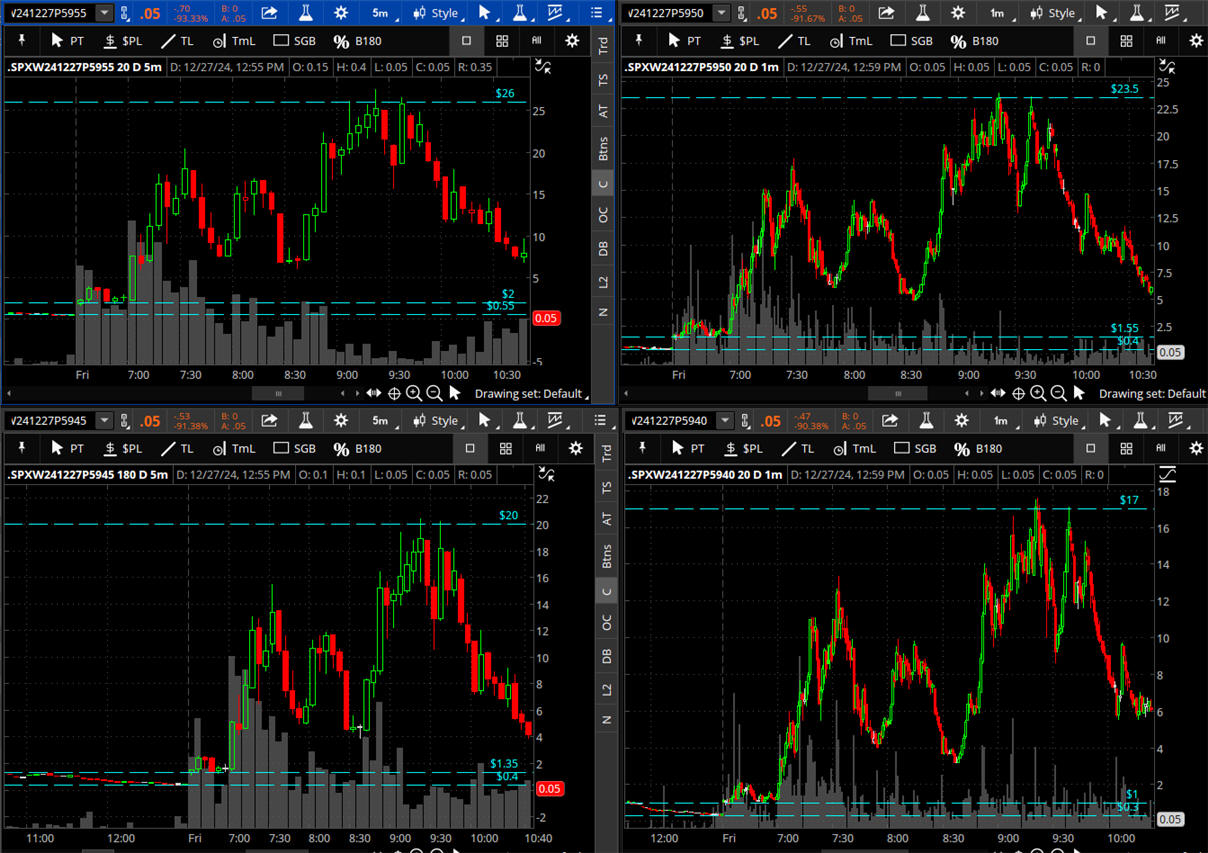This screenshot has width=1208, height=853.
Task: Toggle single-chart view in top-left drawing toolbar
Action: pos(467,41)
